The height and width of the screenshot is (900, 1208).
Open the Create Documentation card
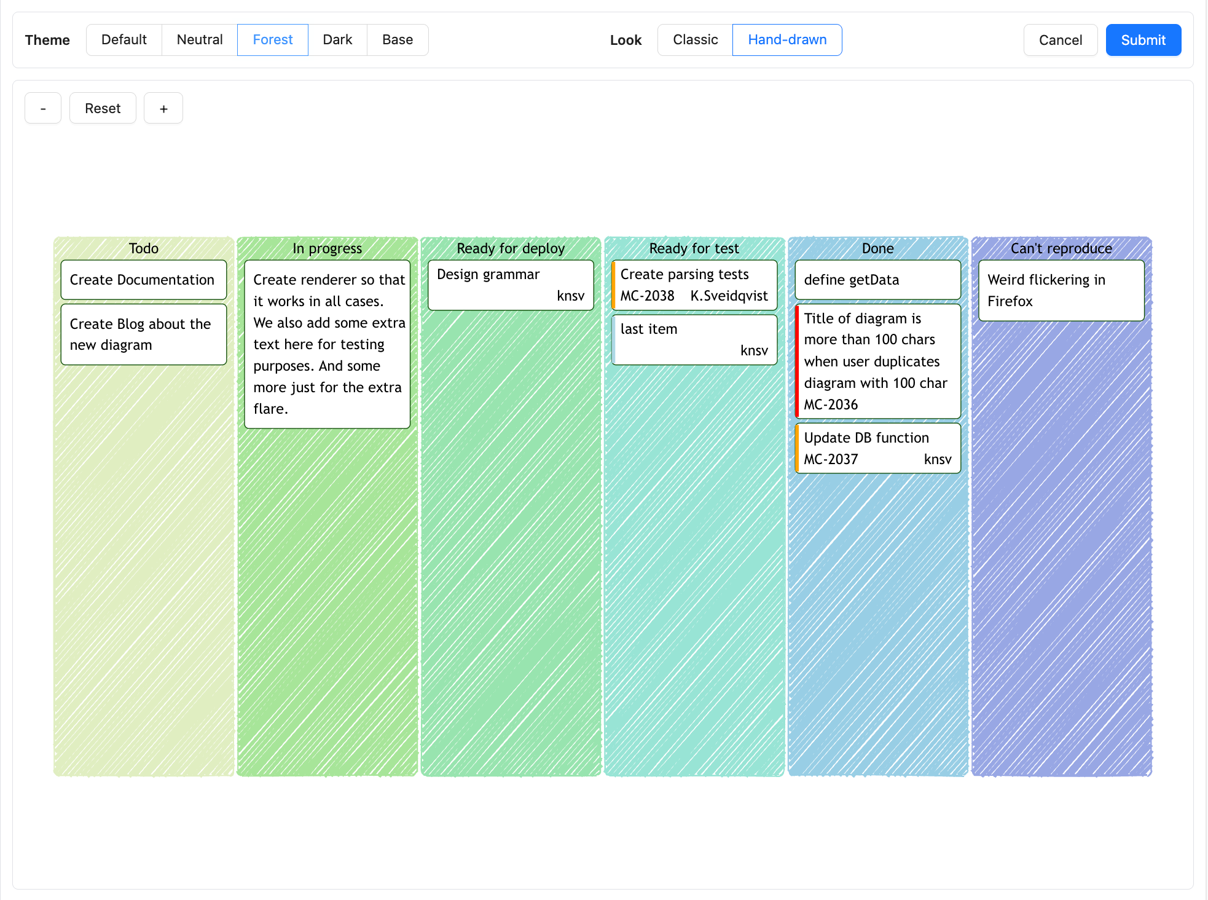click(143, 280)
